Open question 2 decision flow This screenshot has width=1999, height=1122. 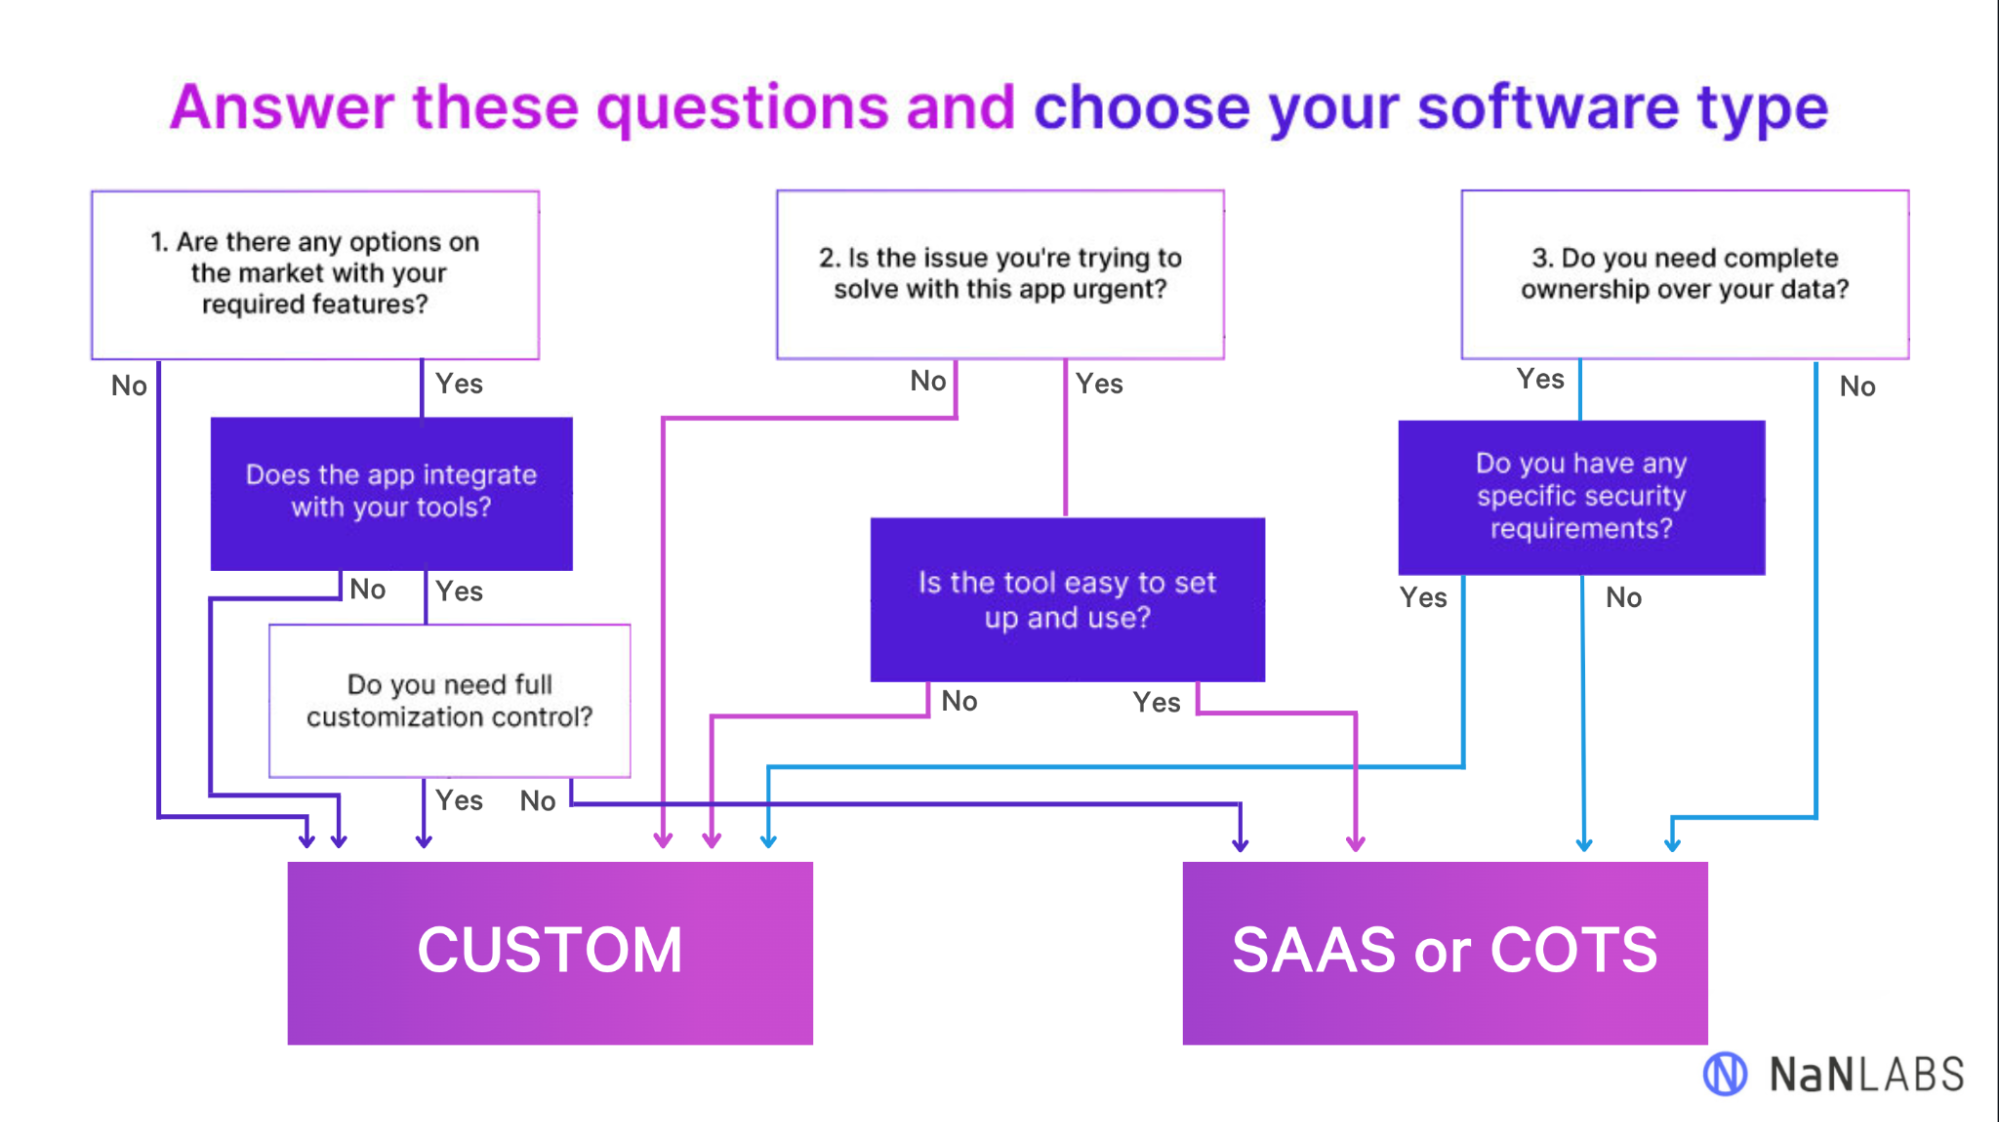(x=1001, y=273)
